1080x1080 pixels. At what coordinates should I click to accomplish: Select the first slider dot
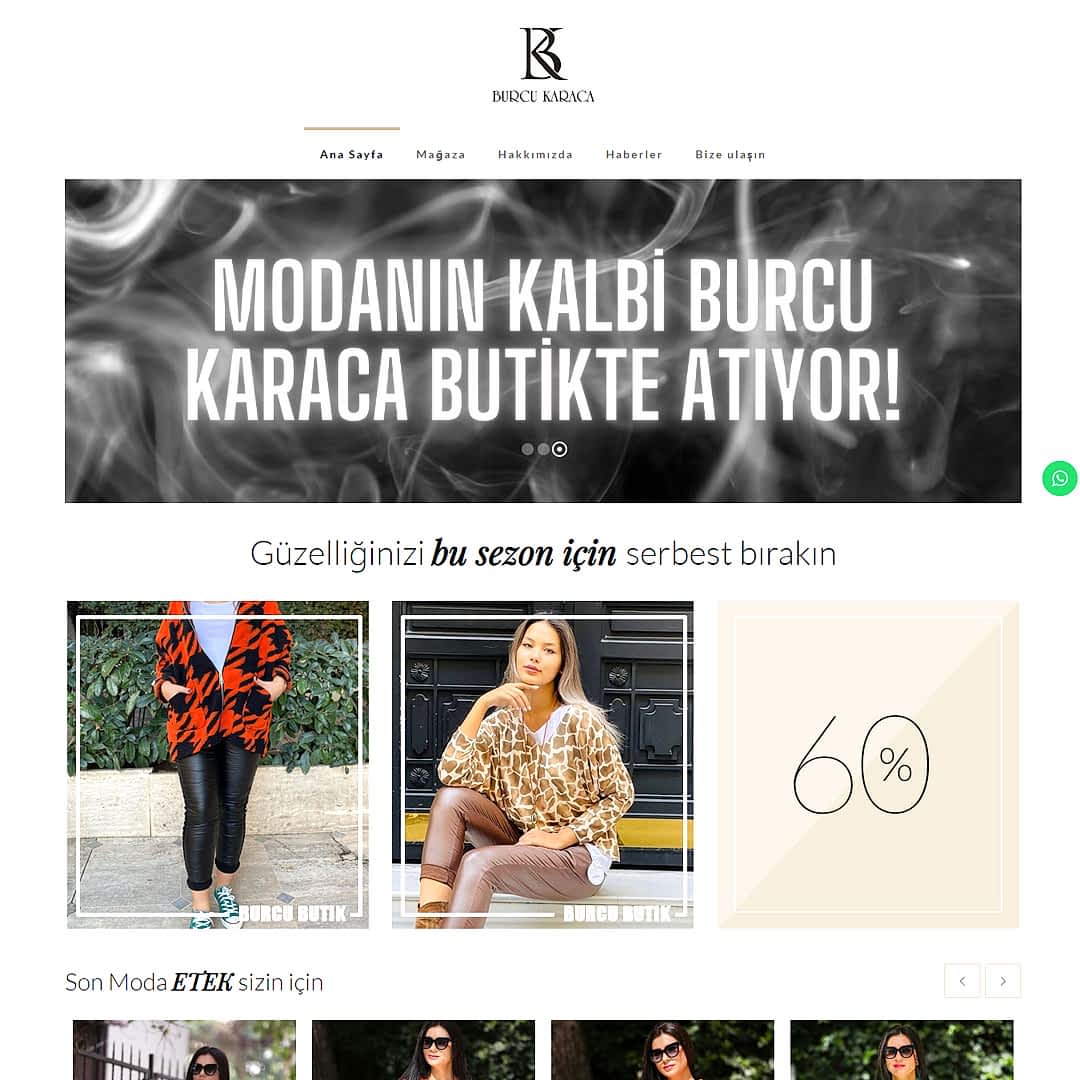[x=528, y=449]
